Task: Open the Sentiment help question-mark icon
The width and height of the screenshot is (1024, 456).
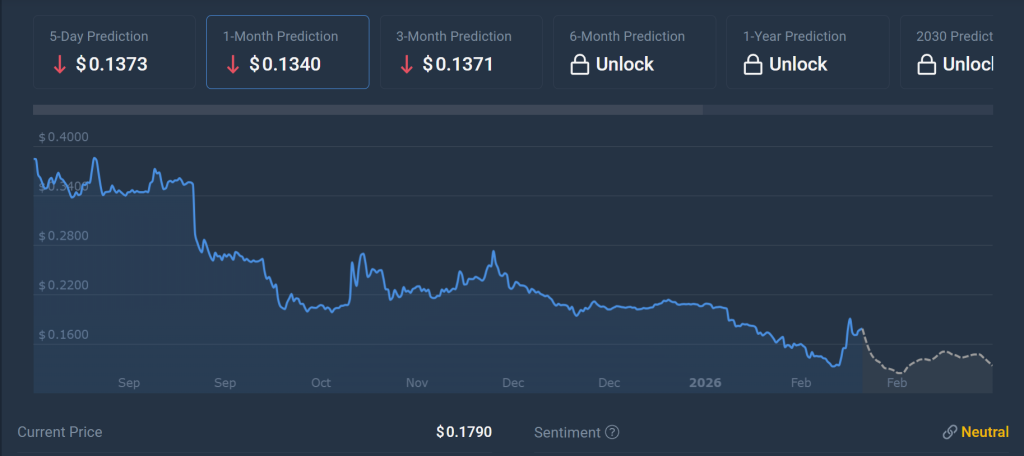Action: point(612,433)
